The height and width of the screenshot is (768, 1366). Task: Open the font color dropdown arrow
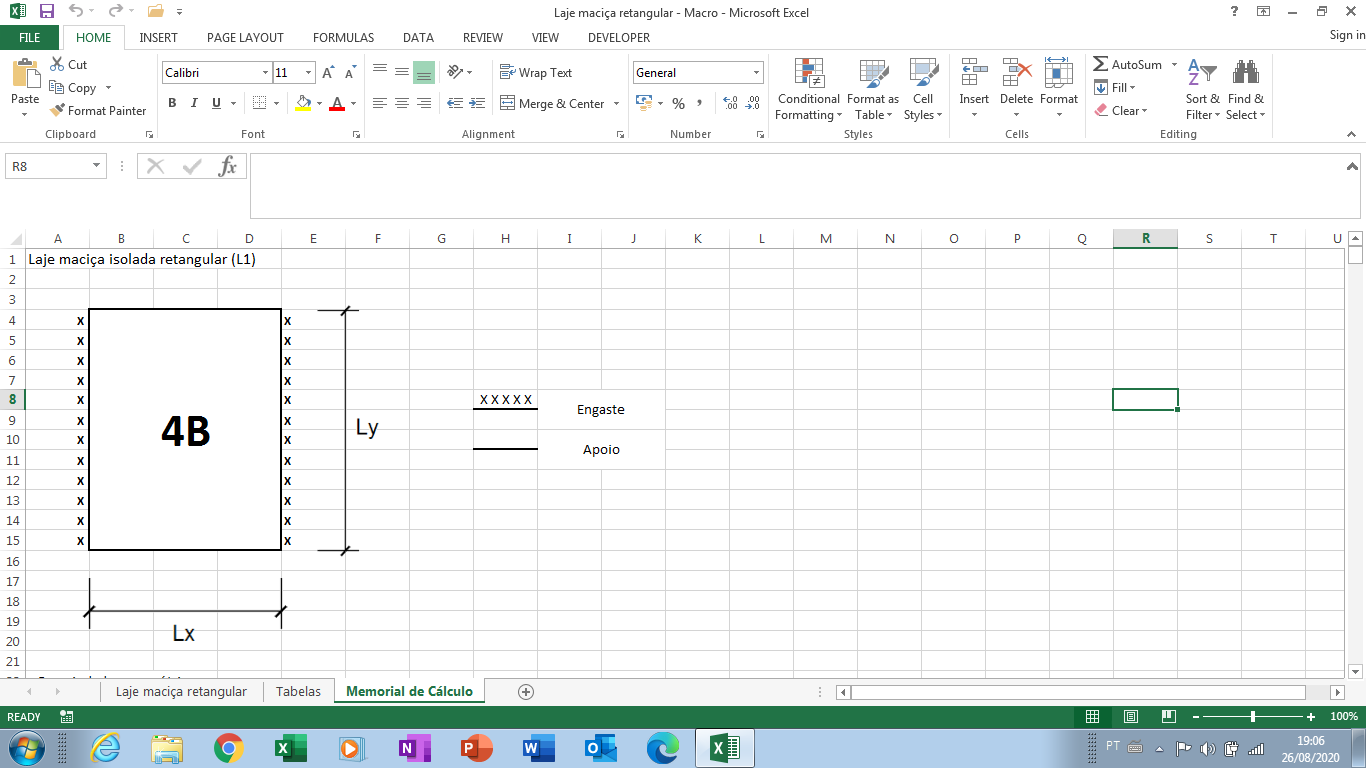point(353,103)
